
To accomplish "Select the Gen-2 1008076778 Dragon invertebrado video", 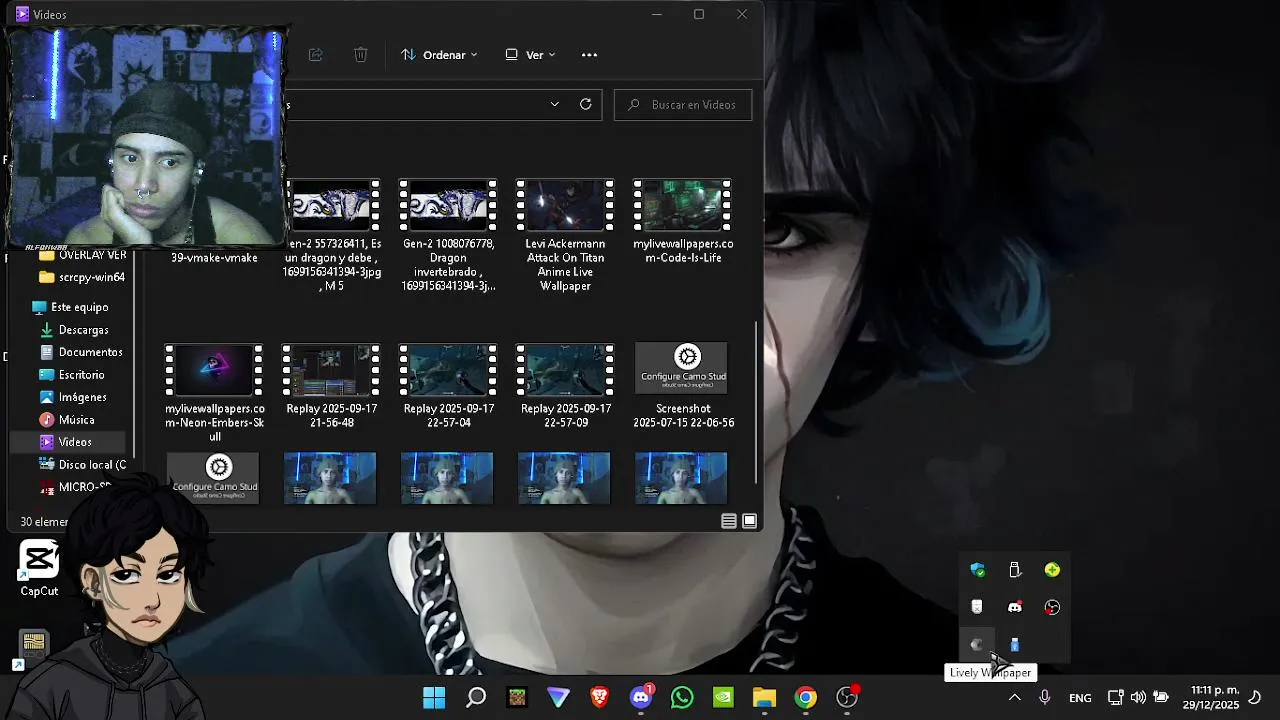I will (448, 235).
